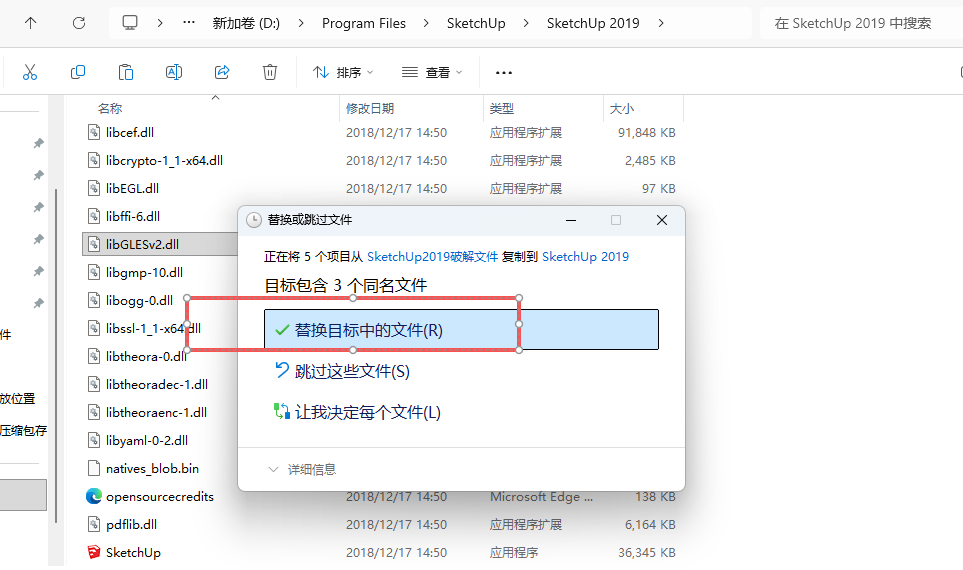The image size is (963, 570).
Task: Open the Sort (排序) dropdown
Action: [x=343, y=72]
